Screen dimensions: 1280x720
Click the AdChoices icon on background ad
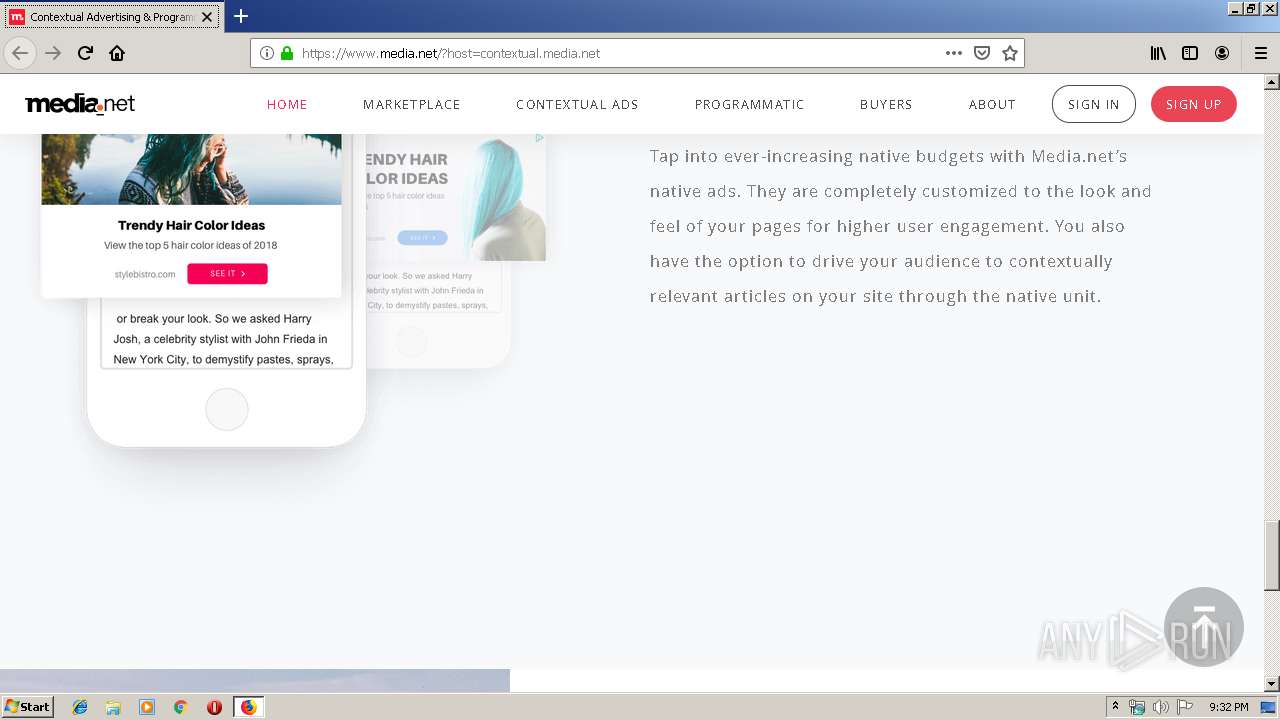coord(539,138)
